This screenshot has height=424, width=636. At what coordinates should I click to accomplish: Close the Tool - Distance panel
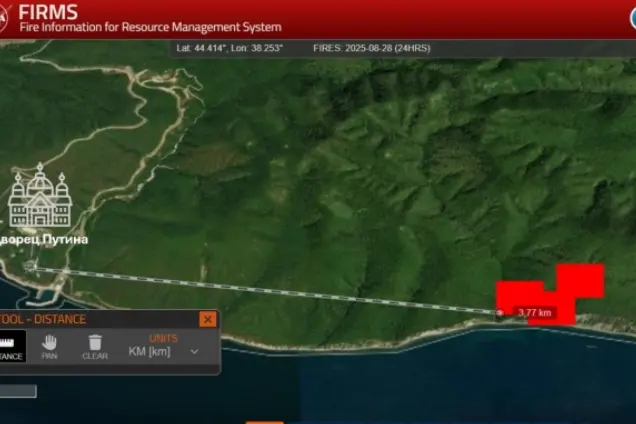[x=208, y=320]
